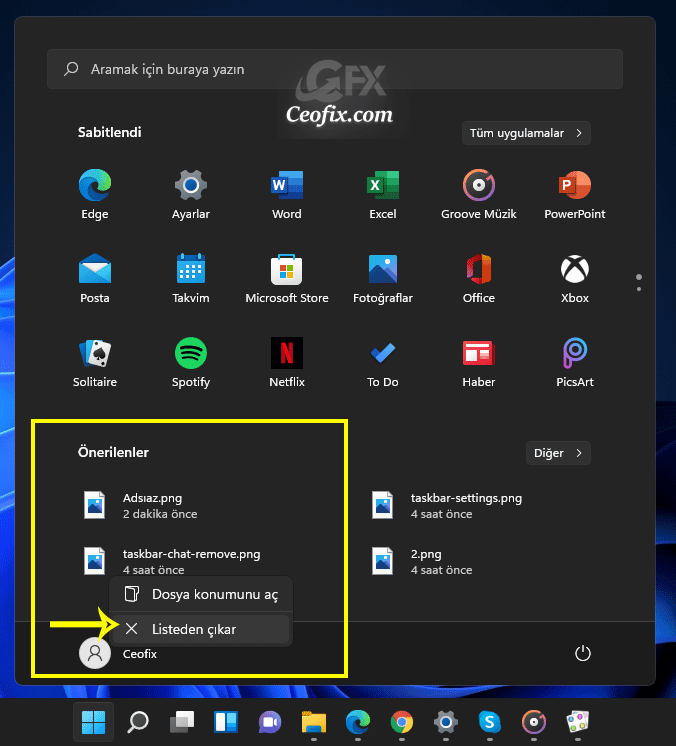
Task: Open the Office app
Action: 479,278
